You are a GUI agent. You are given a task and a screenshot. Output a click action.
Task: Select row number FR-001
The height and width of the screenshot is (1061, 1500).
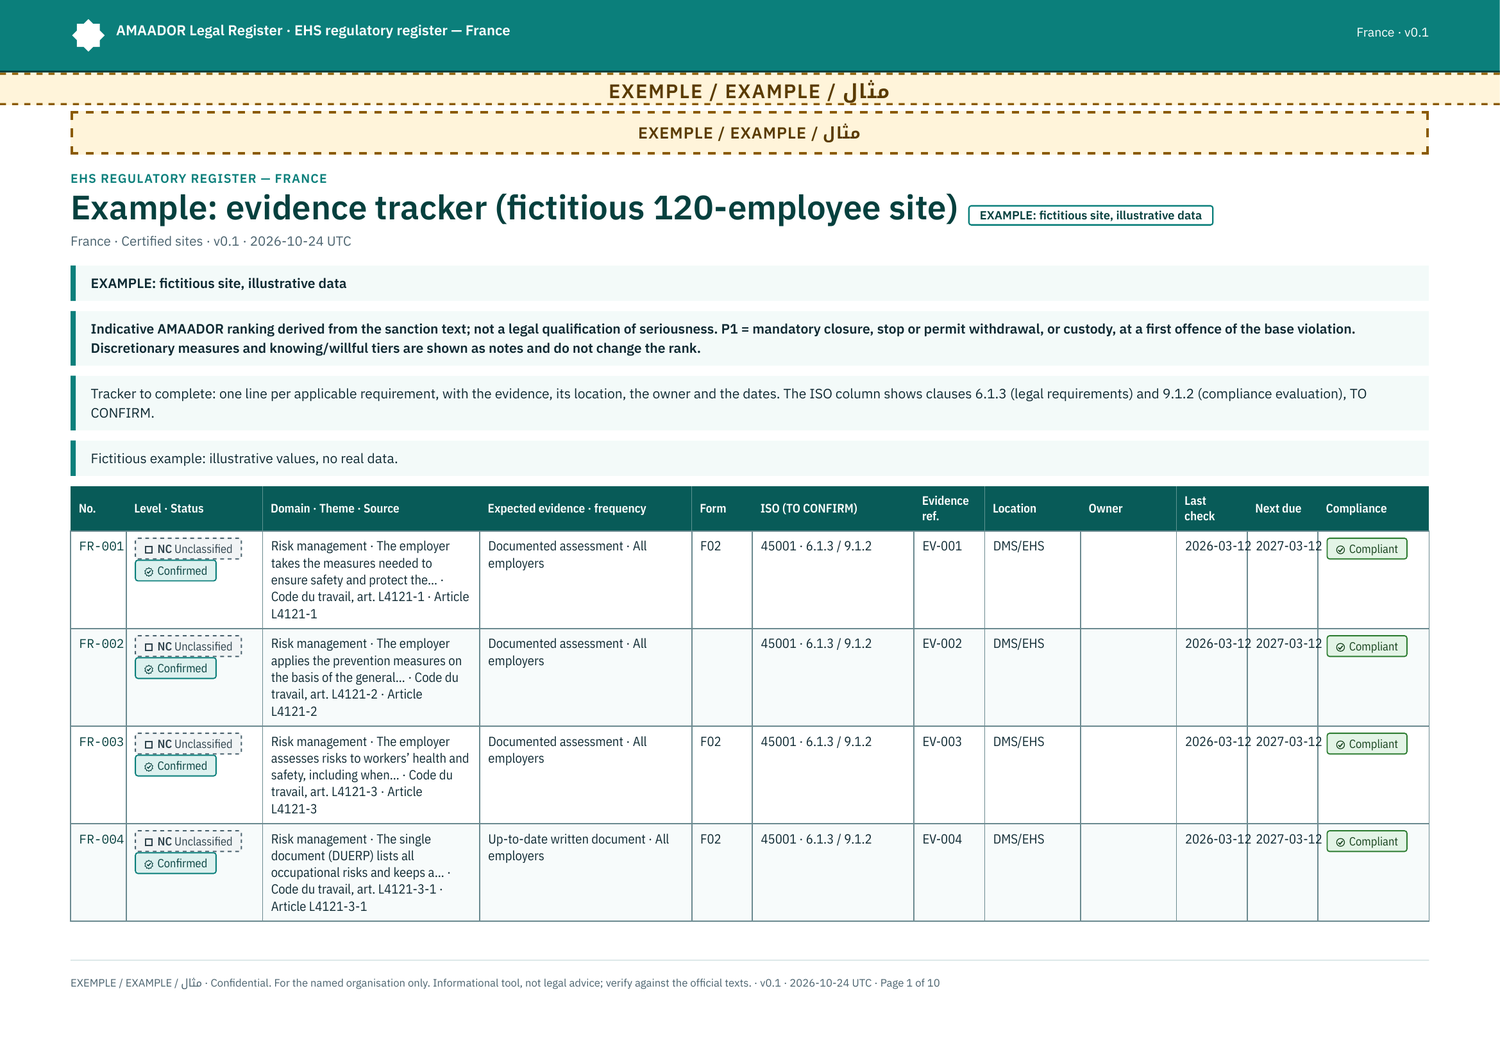point(102,547)
